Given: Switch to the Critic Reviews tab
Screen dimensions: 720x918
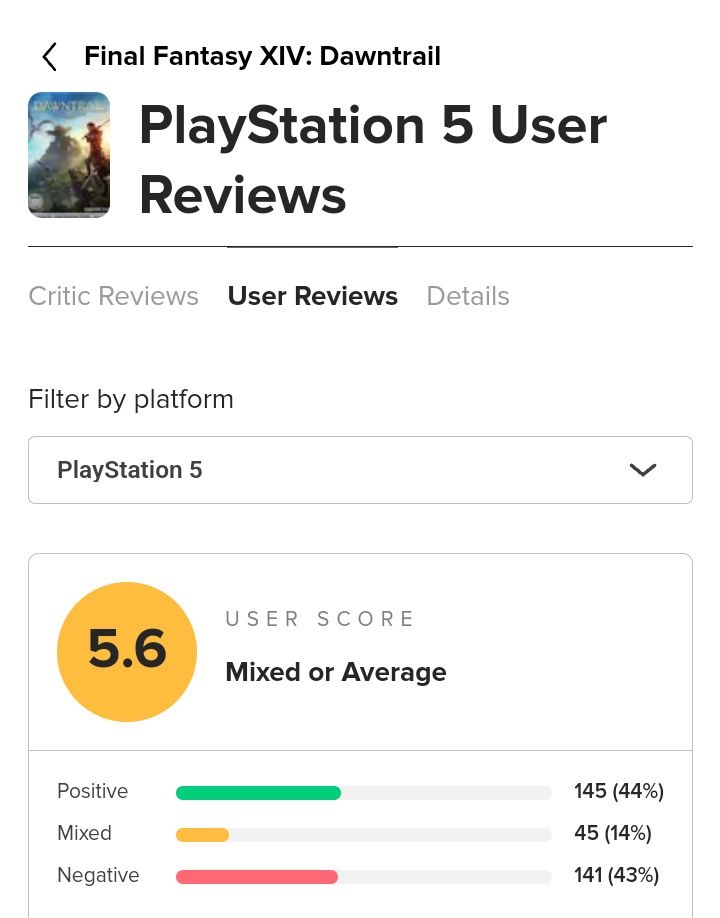Looking at the screenshot, I should pos(113,296).
